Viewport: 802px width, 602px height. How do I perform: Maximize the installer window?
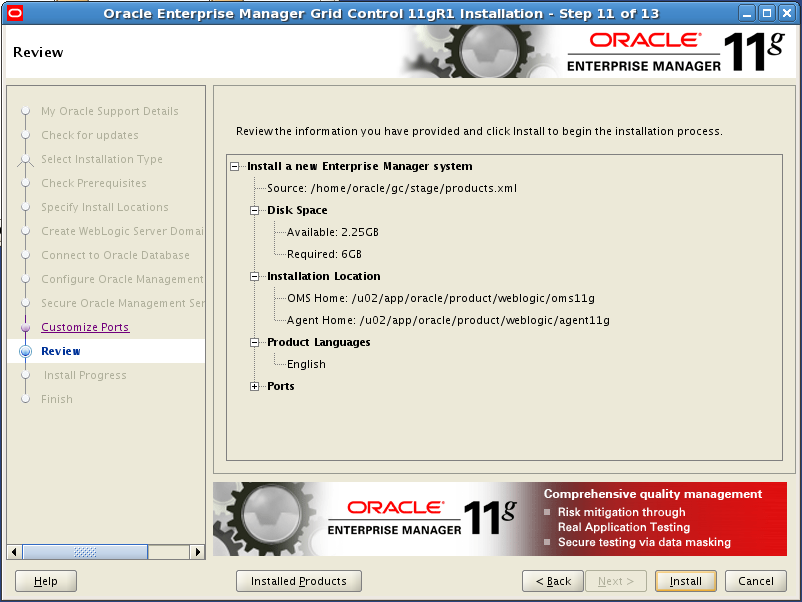(x=767, y=13)
